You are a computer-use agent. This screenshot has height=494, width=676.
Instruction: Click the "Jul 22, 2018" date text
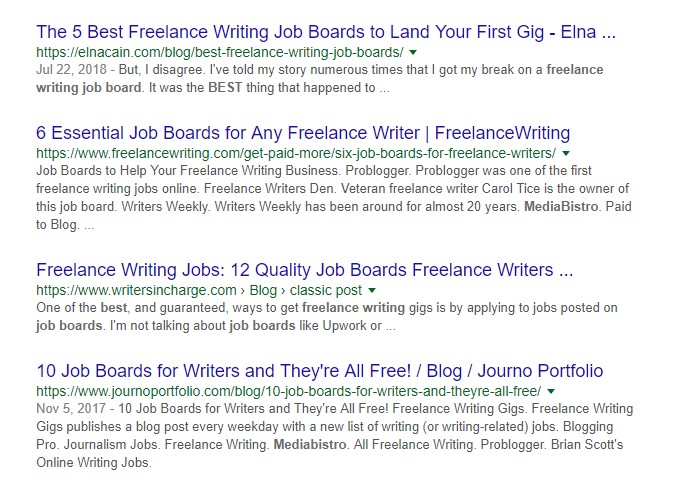[x=71, y=70]
